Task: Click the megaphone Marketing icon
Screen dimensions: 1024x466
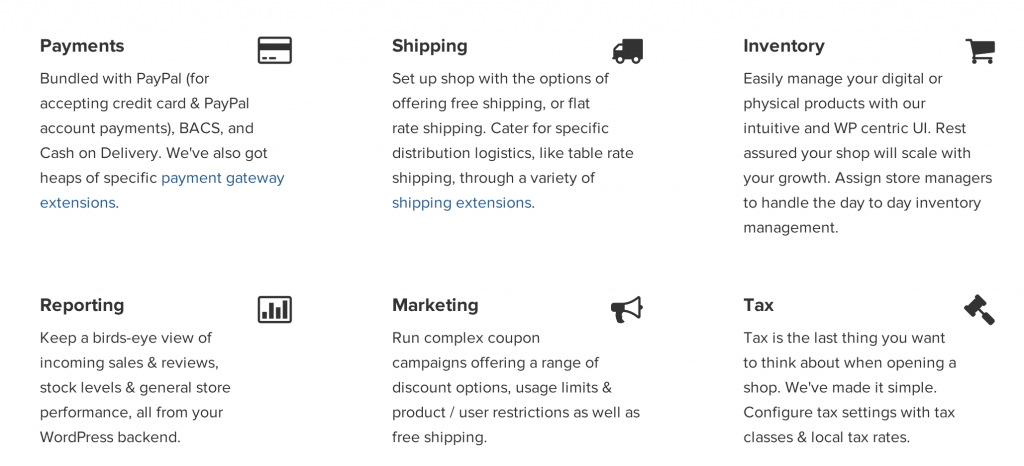Action: 627,309
